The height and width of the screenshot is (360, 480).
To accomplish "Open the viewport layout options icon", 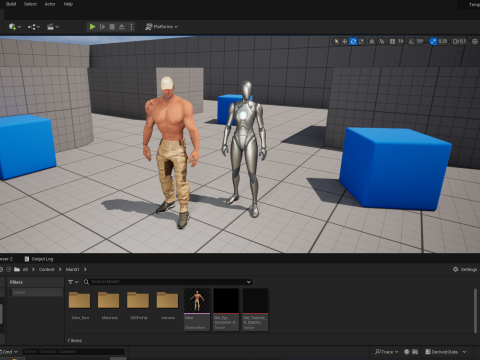I will coord(475,41).
